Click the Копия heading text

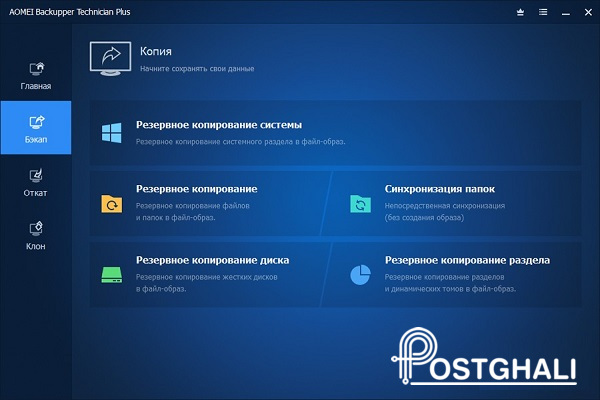(156, 51)
